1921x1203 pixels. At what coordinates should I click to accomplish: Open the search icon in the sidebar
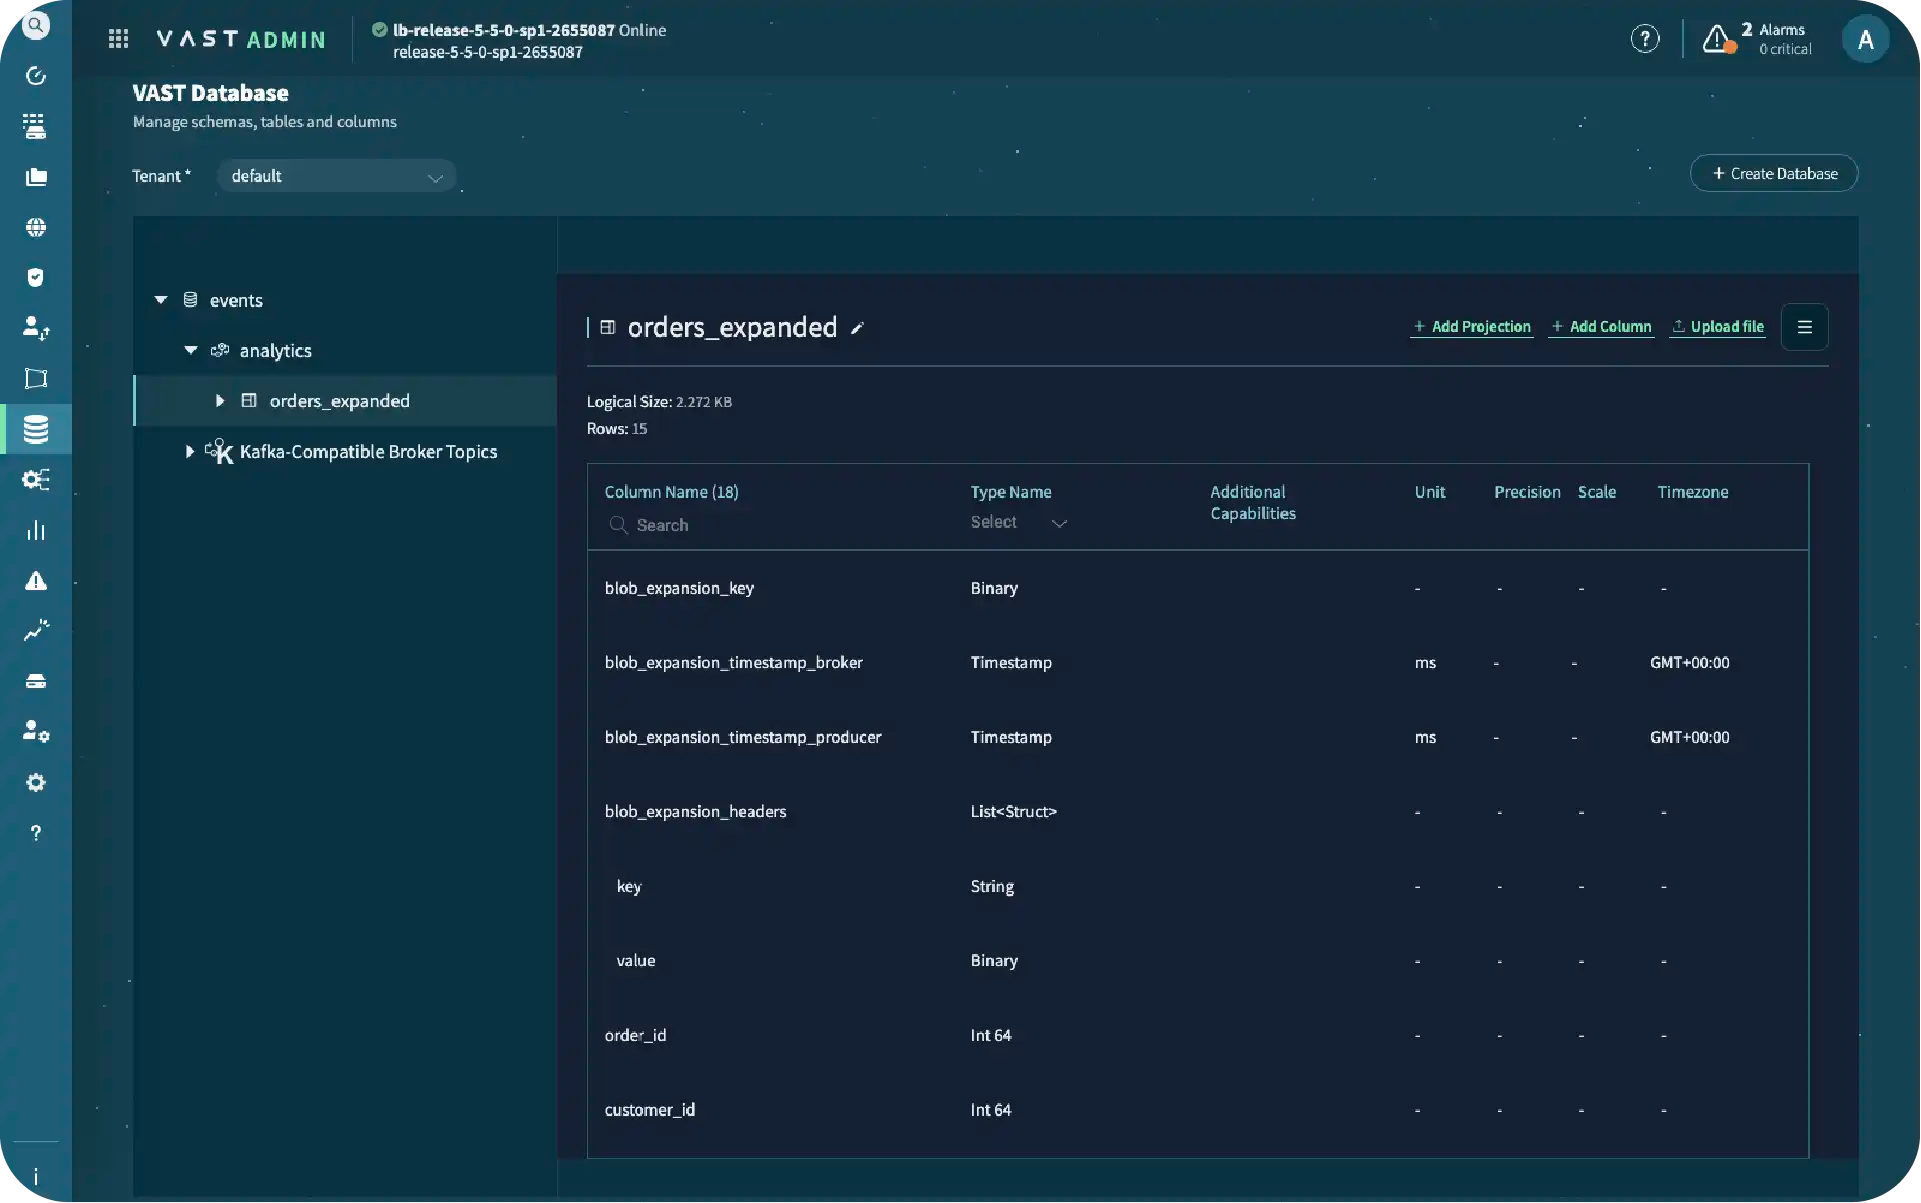pyautogui.click(x=35, y=25)
